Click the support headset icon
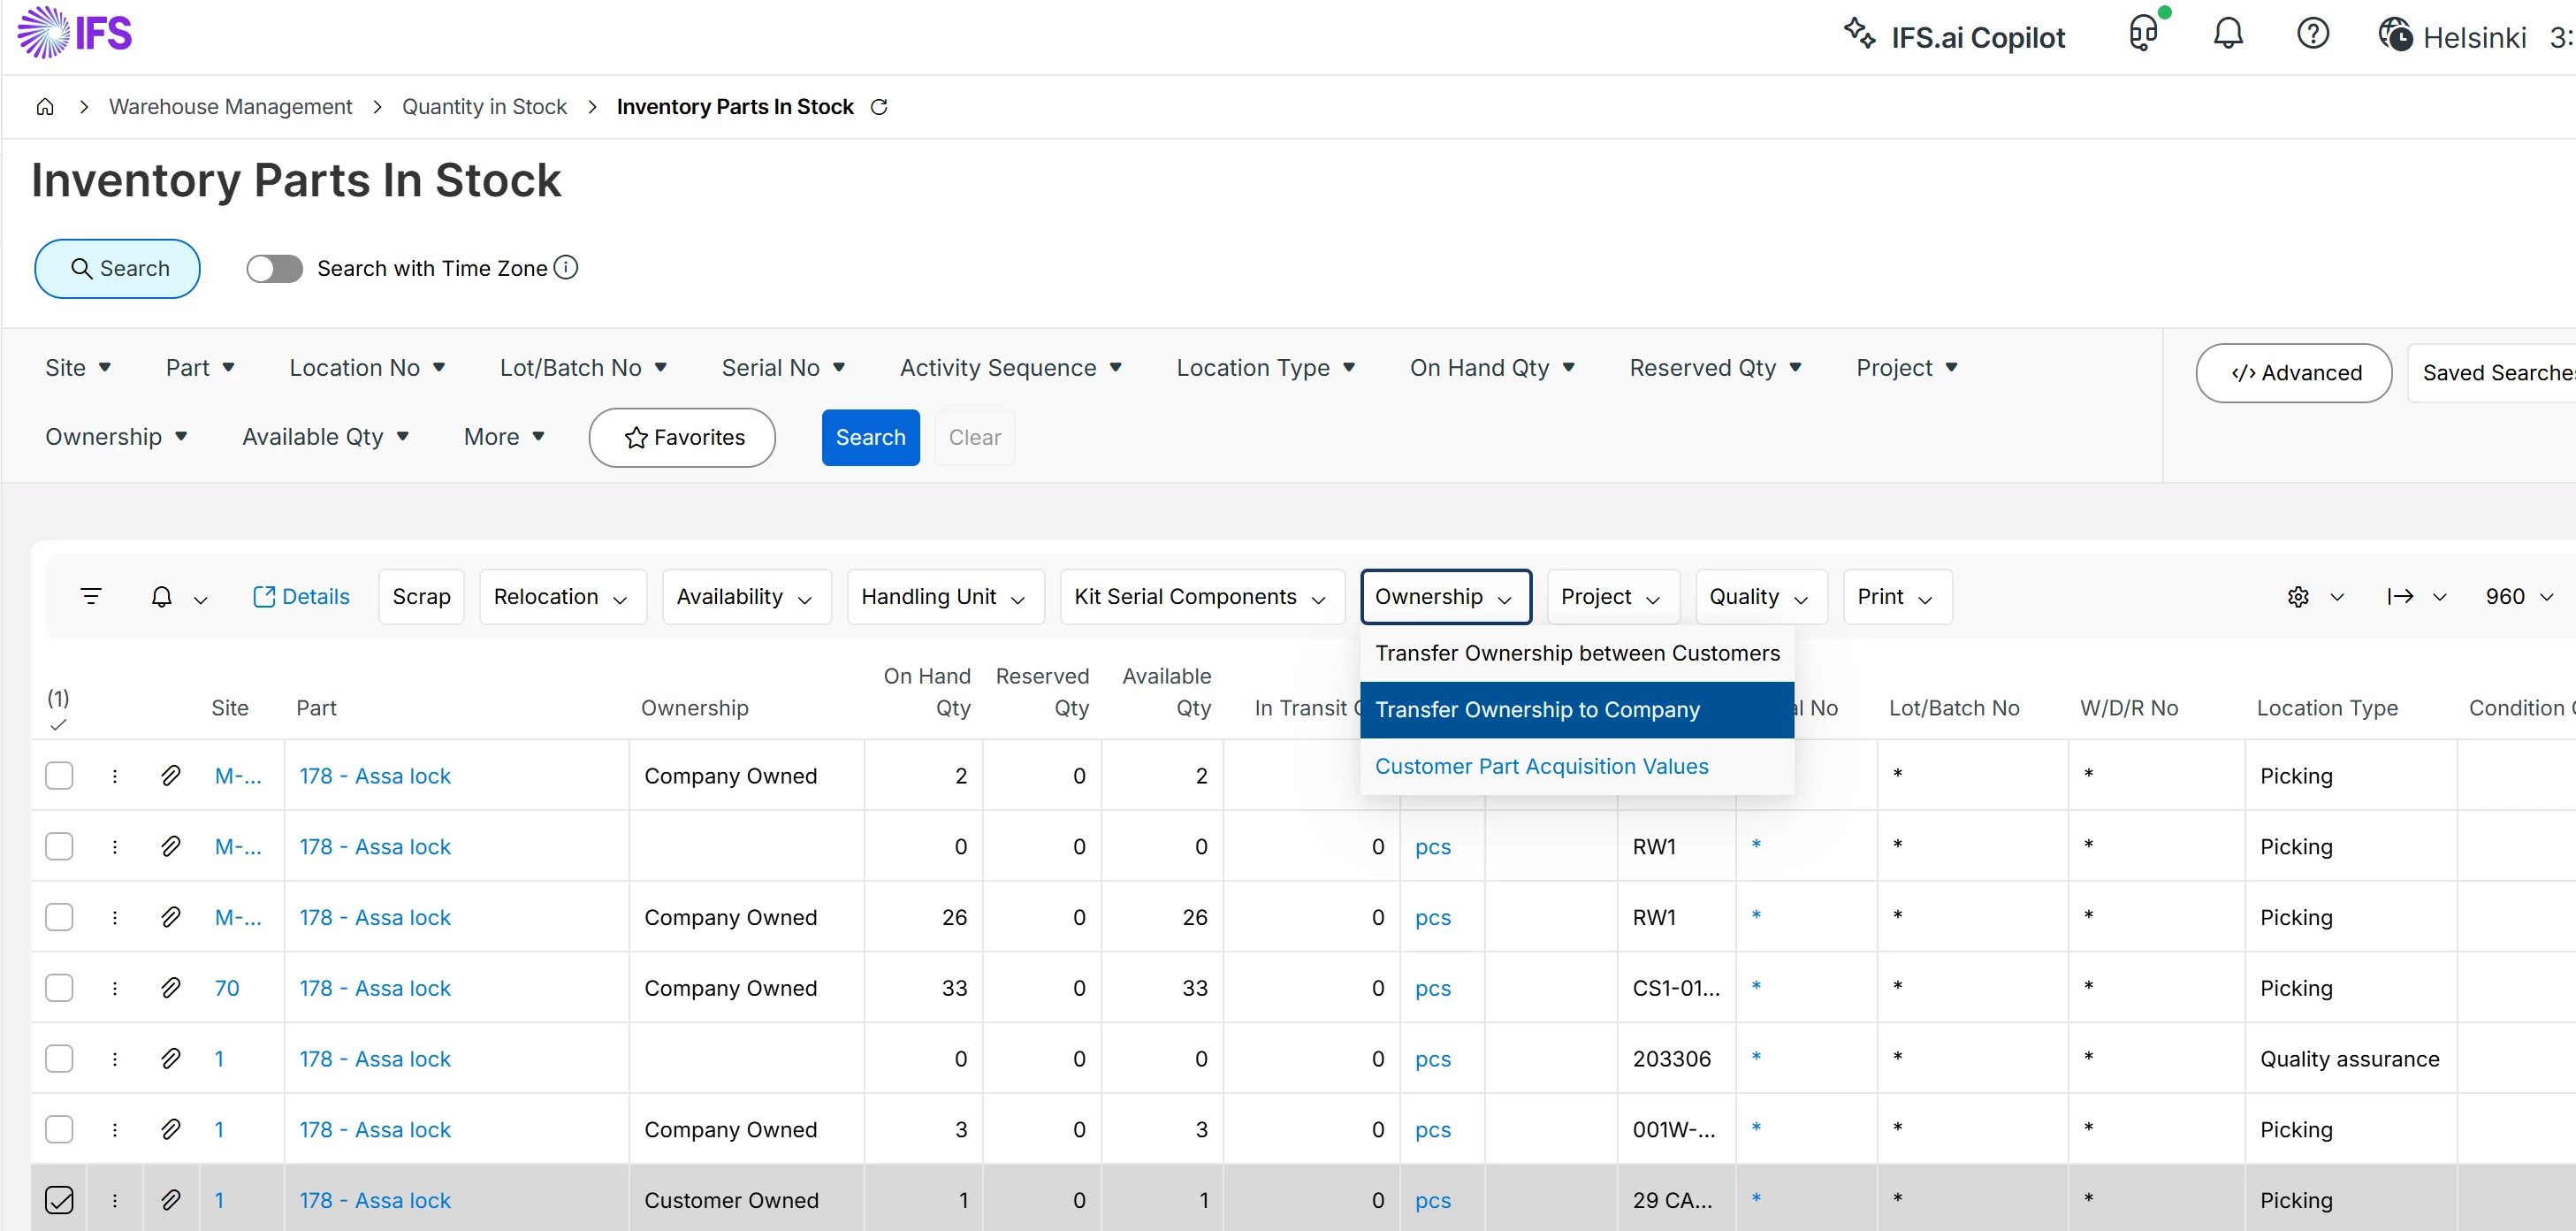Screen dimensions: 2576x1231 click(x=2142, y=35)
